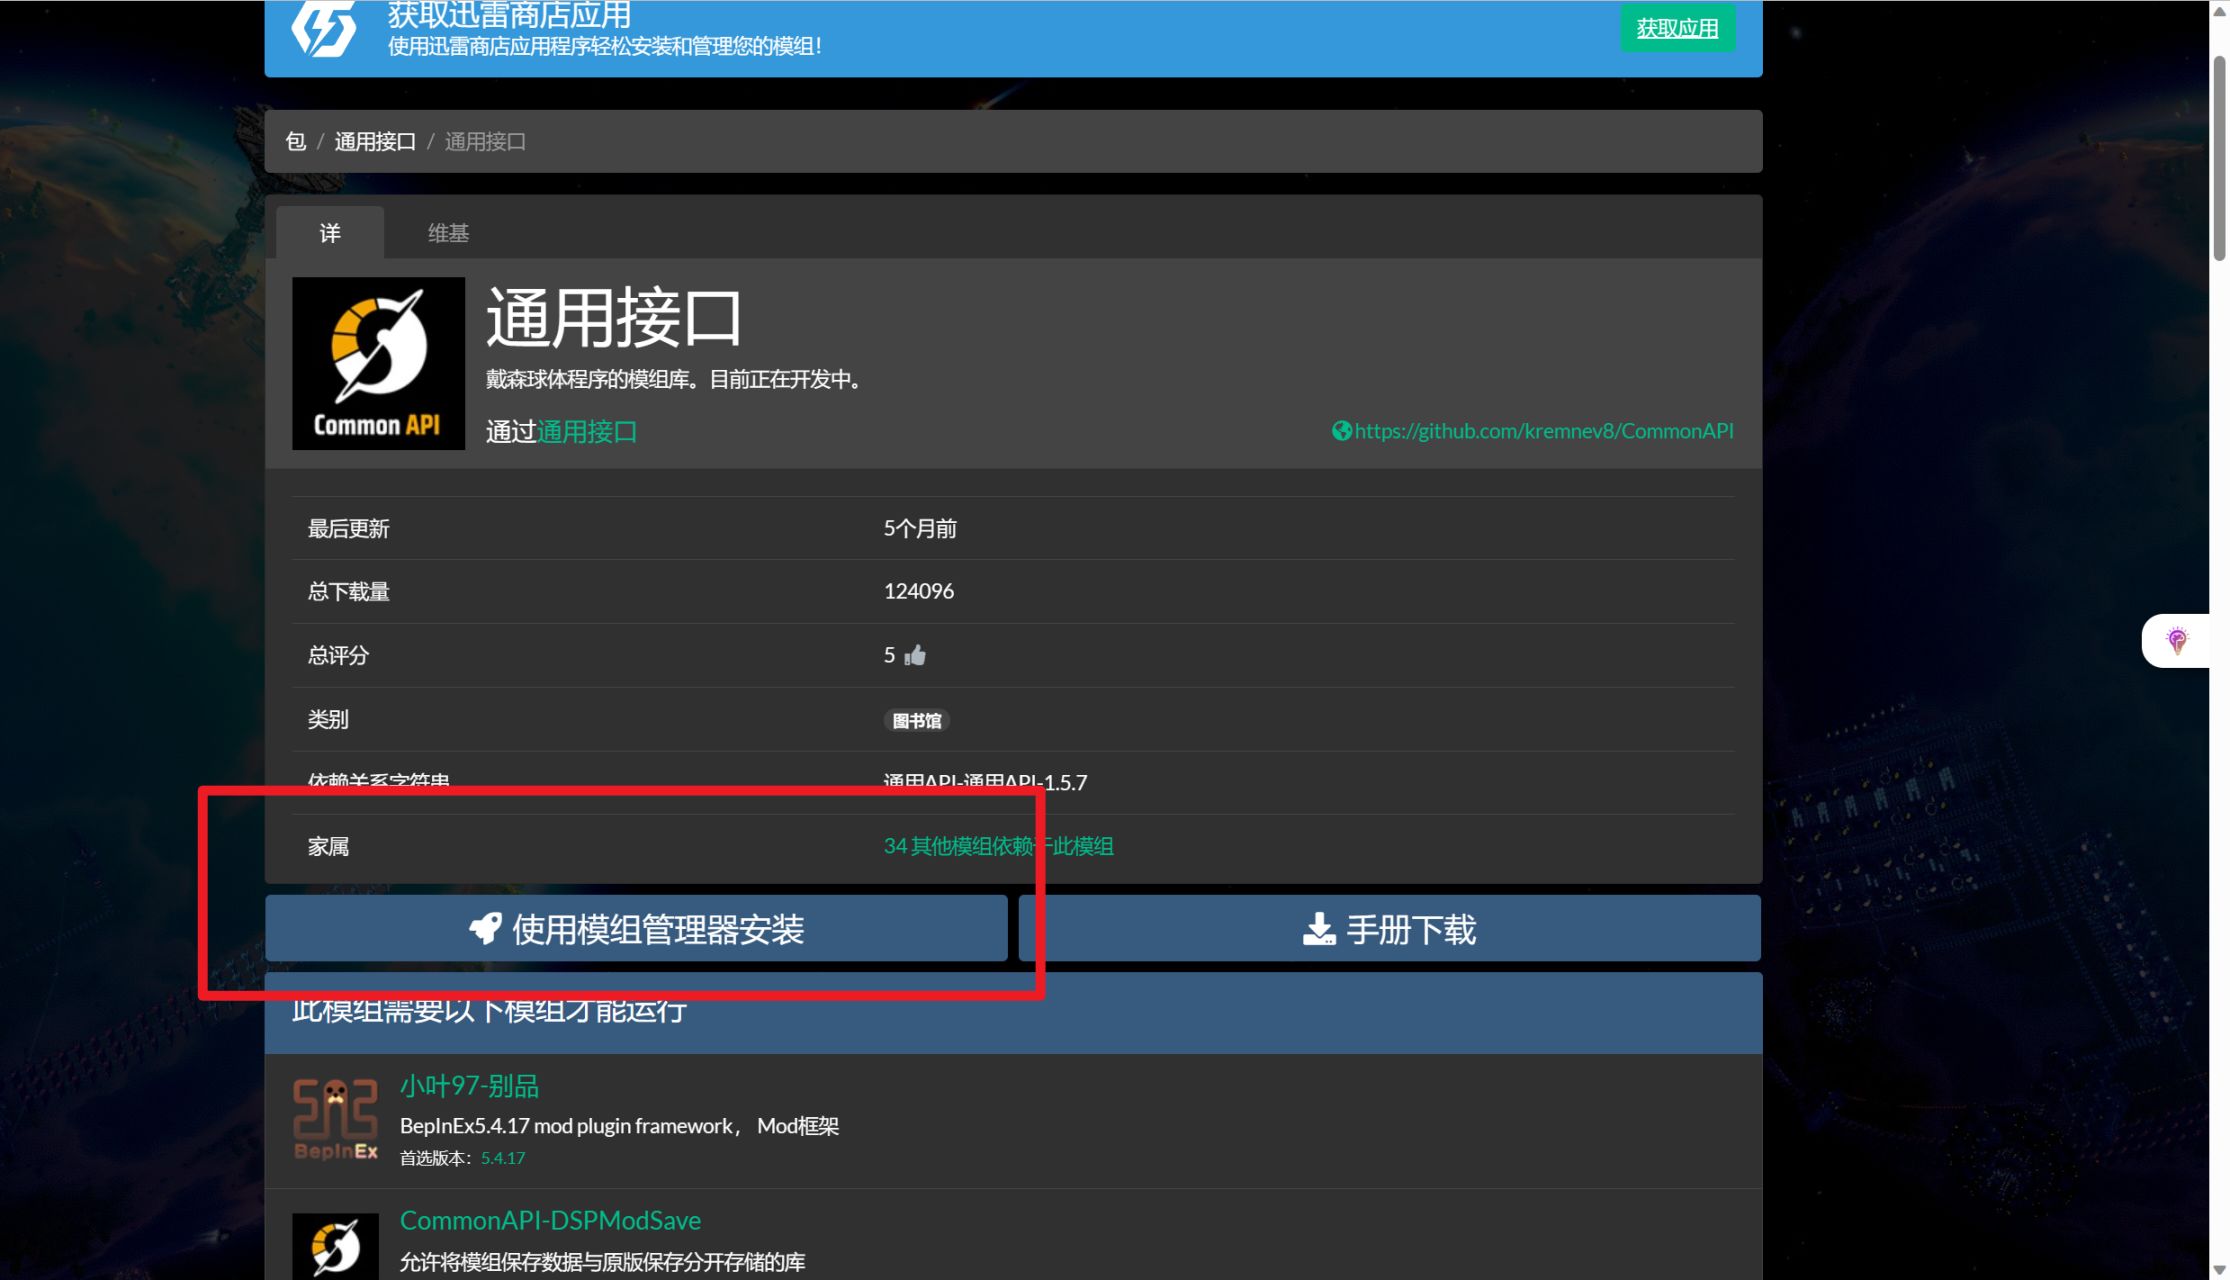Viewport: 2230px width, 1280px height.
Task: Open the 小叶97-别品 dependency link
Action: click(469, 1085)
